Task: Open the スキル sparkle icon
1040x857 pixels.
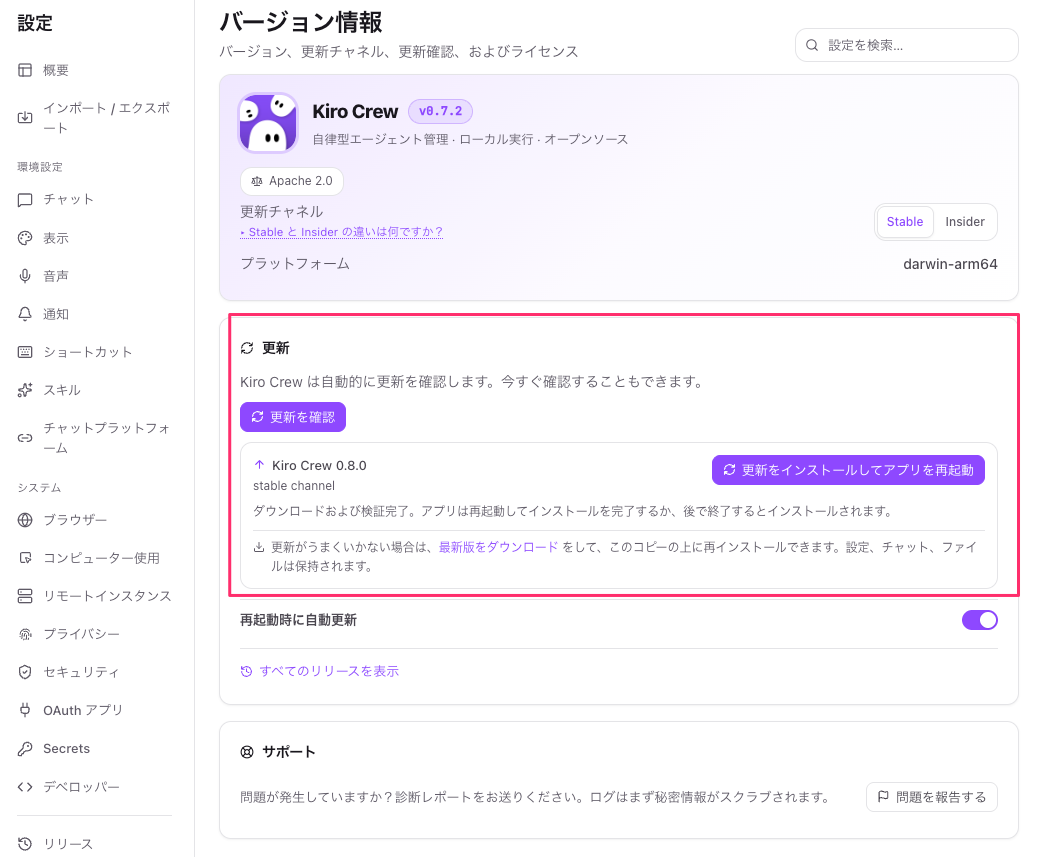Action: click(x=25, y=390)
